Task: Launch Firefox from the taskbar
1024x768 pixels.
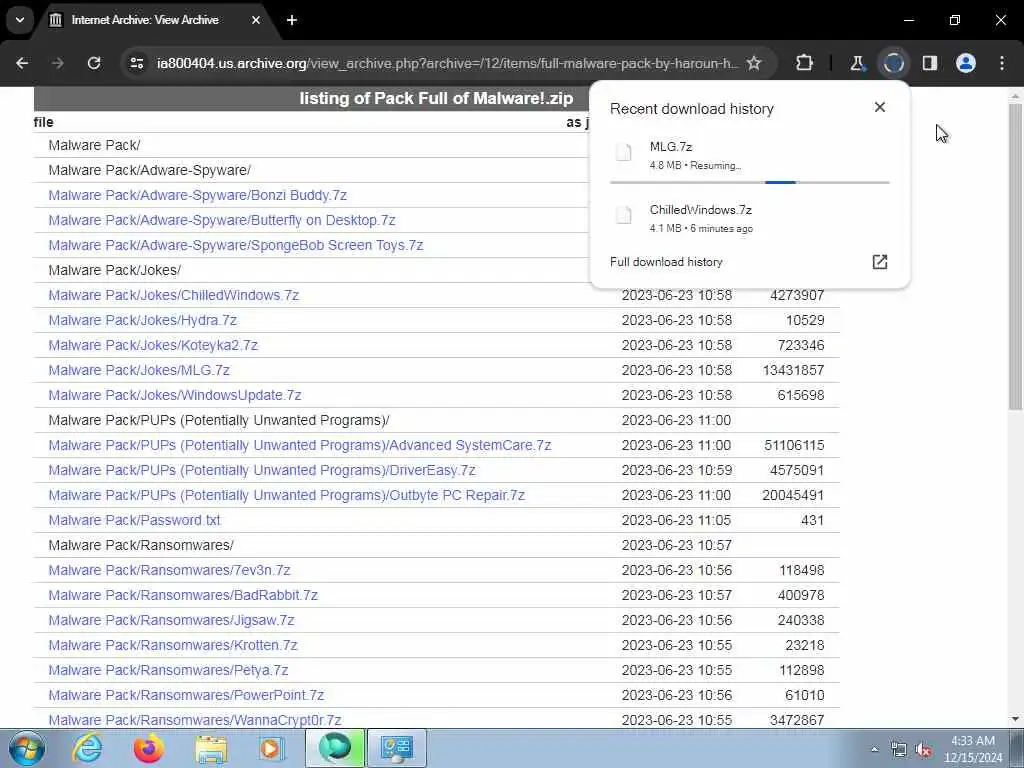Action: [x=149, y=748]
